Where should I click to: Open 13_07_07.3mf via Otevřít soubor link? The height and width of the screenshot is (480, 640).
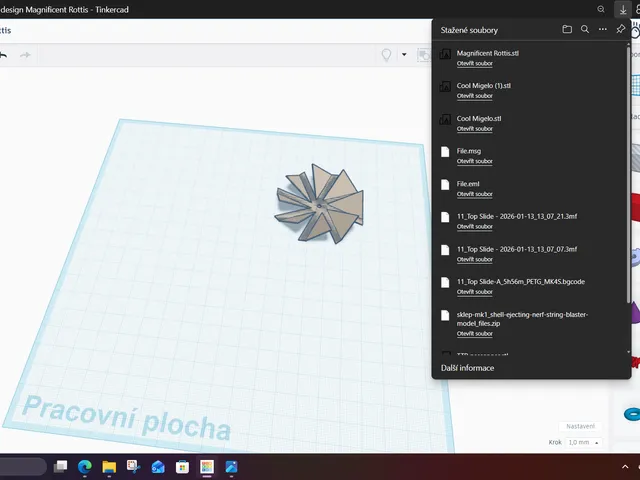[x=475, y=260]
